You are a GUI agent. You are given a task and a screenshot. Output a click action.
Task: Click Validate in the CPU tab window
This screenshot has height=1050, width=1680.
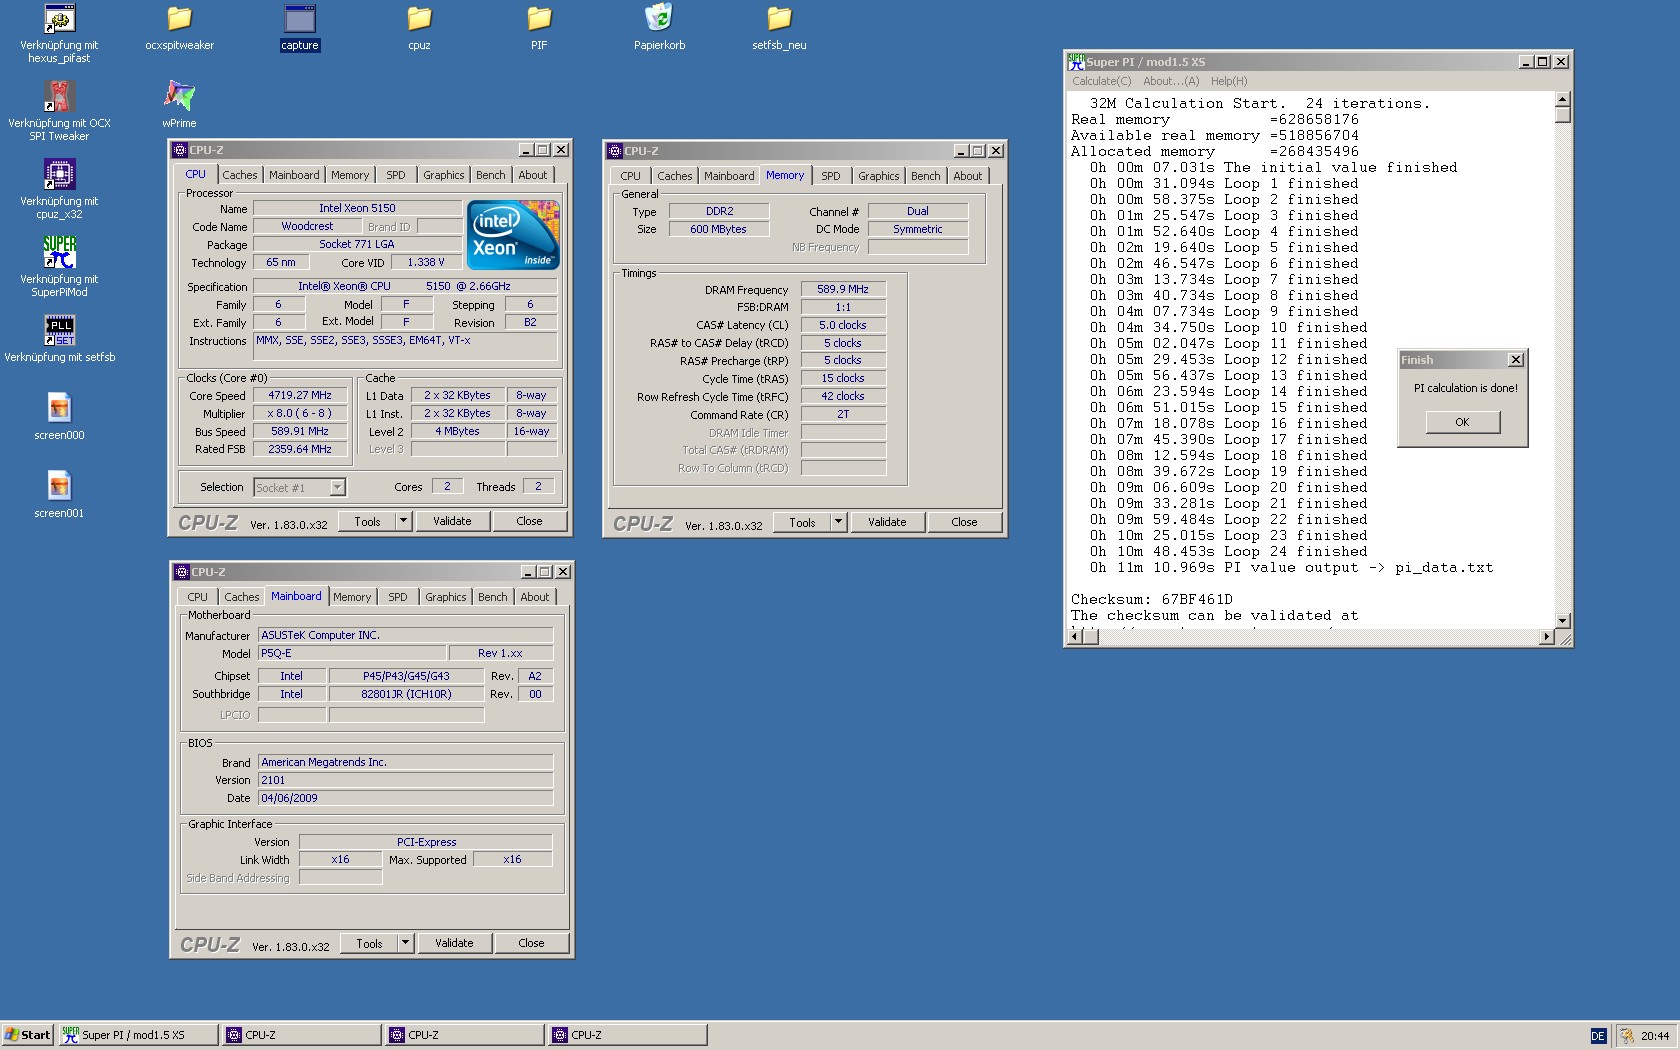tap(452, 521)
